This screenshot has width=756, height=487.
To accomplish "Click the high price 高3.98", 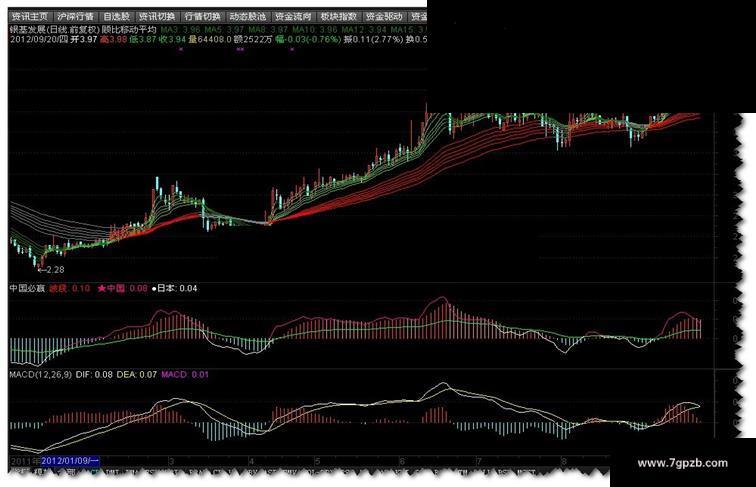I will coord(113,40).
